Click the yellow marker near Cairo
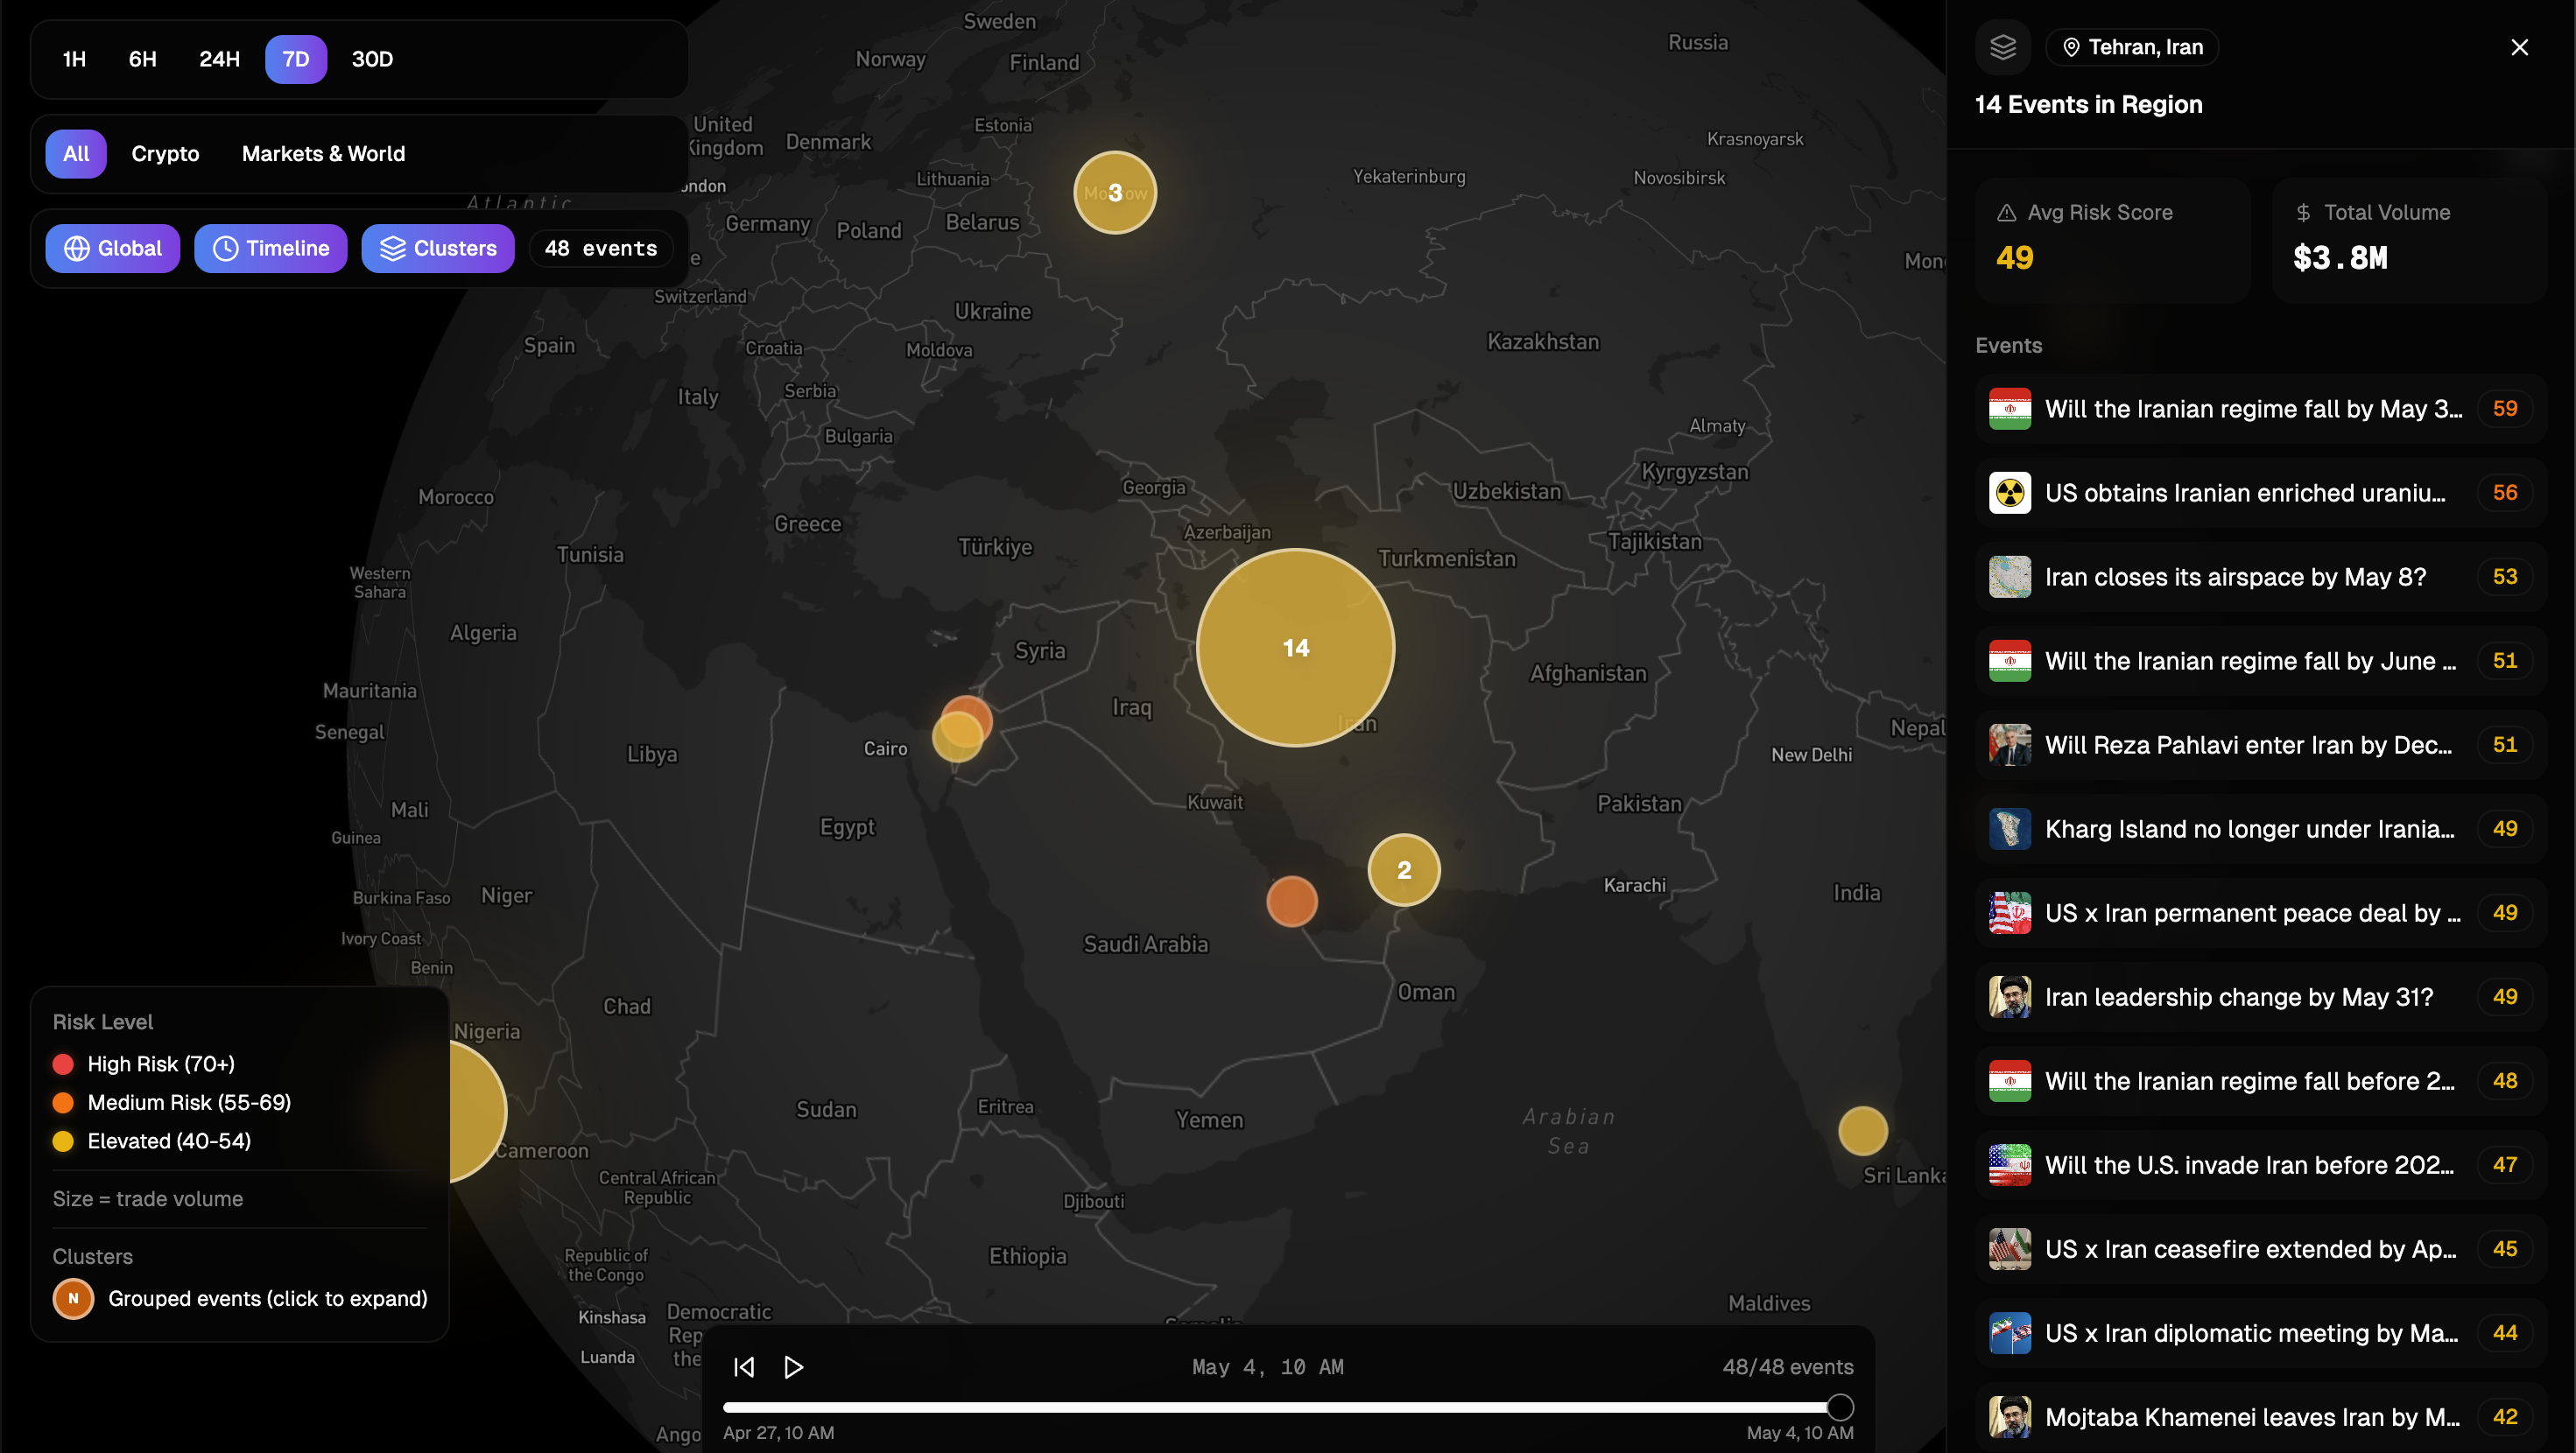 coord(957,737)
